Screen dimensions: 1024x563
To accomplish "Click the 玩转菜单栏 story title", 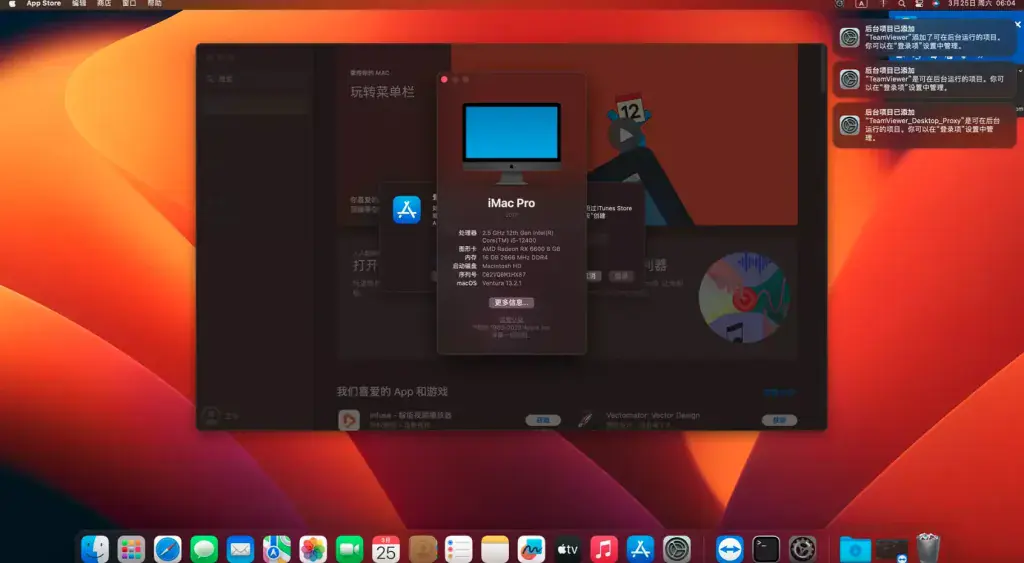I will click(x=383, y=92).
